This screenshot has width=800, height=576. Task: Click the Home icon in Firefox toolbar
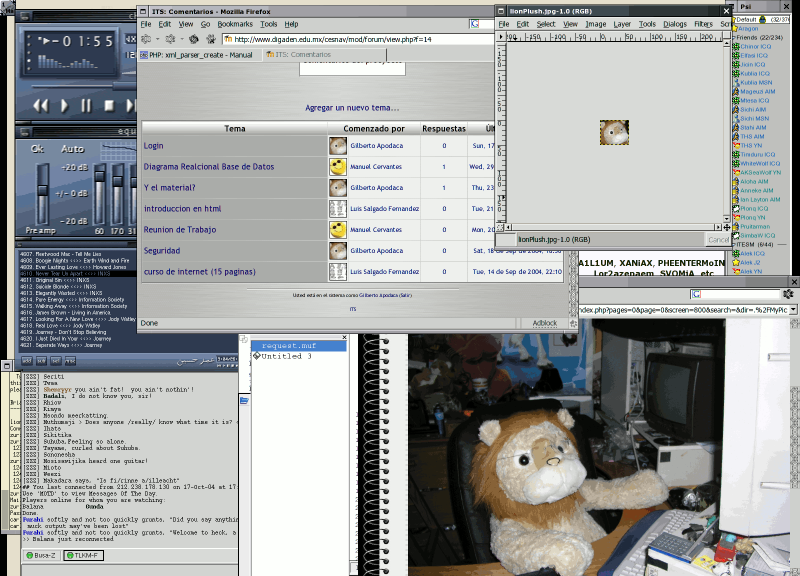coord(210,40)
